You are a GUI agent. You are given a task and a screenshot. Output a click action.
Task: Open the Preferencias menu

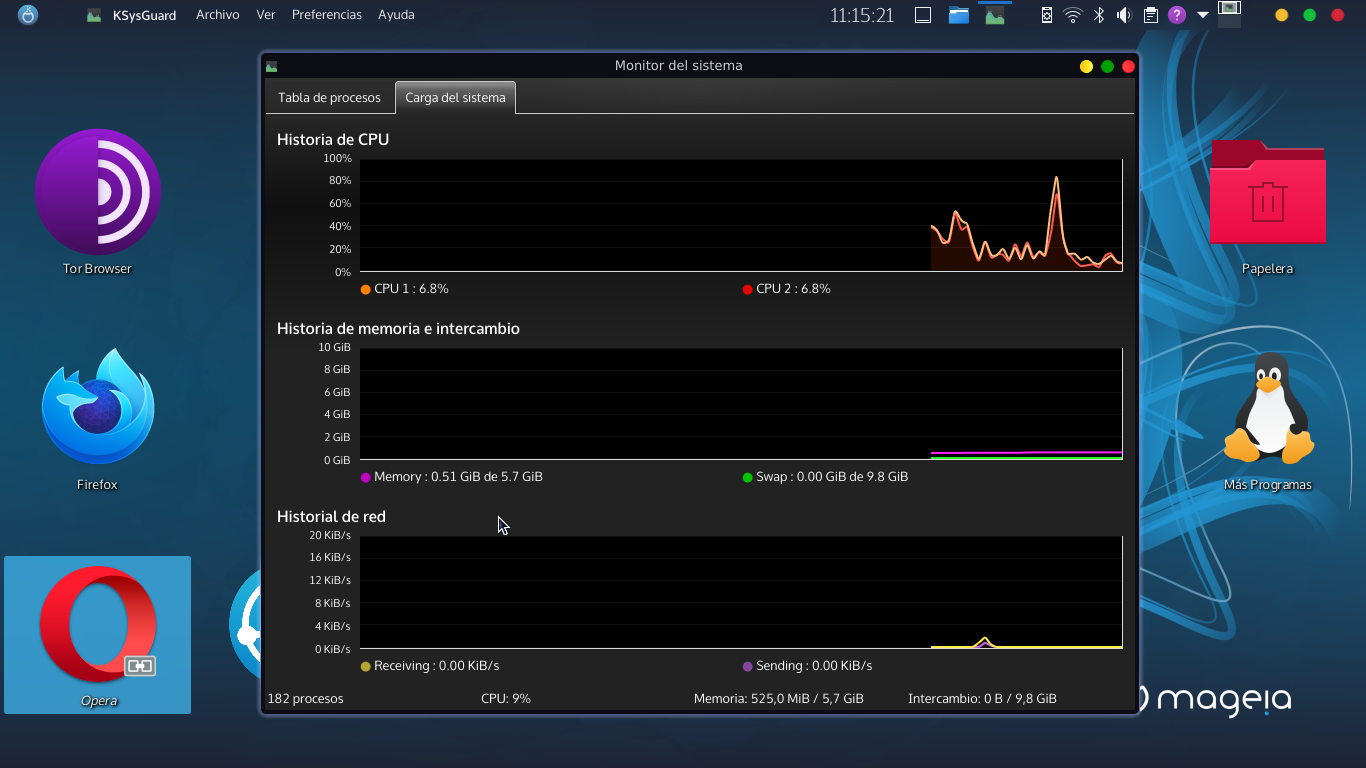pos(326,15)
